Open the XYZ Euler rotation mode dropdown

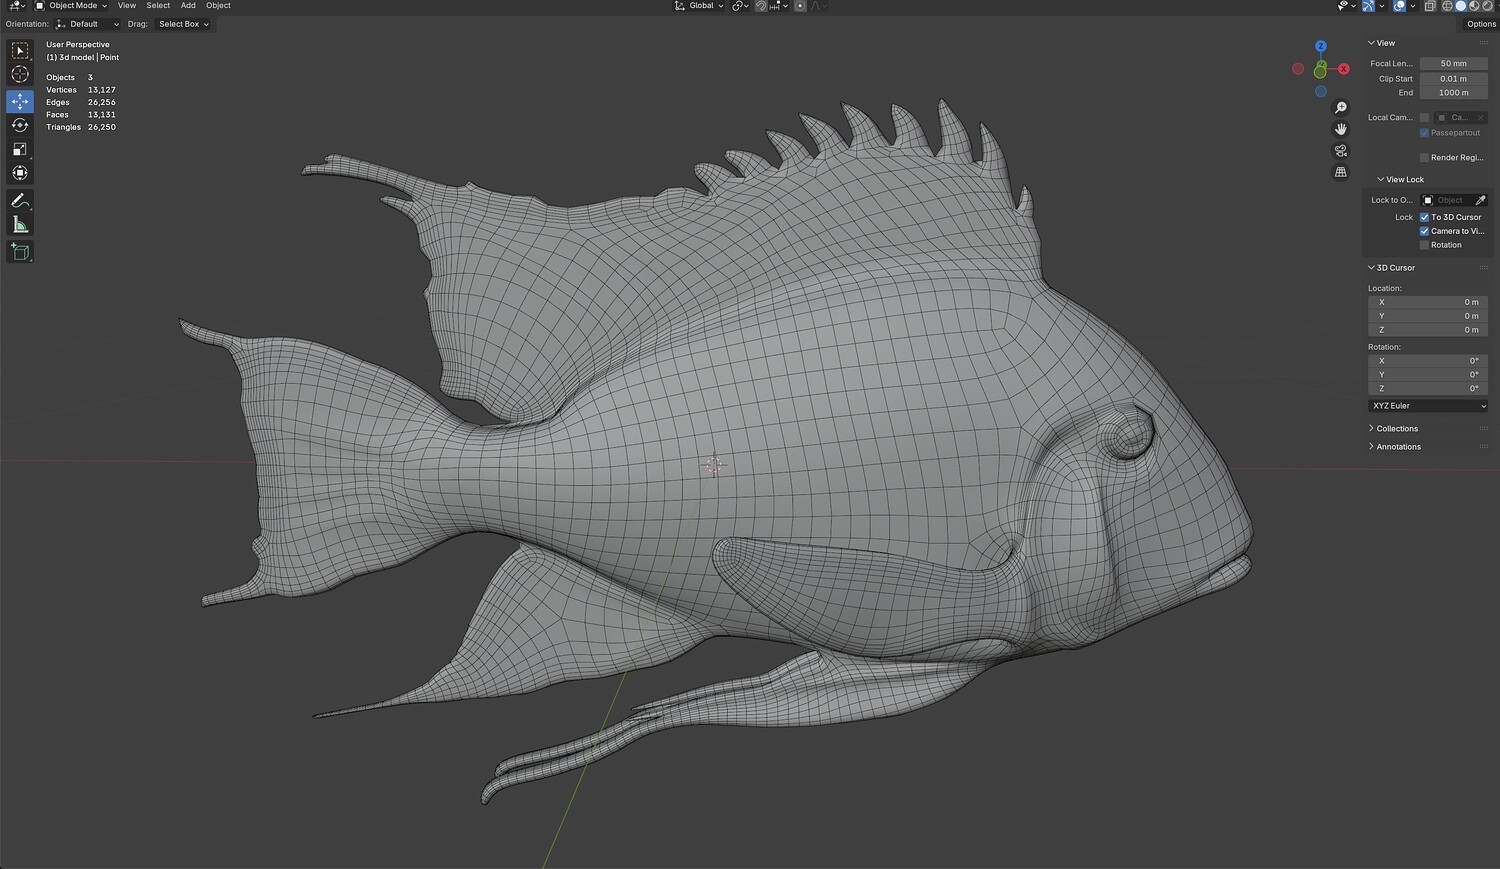pyautogui.click(x=1427, y=406)
